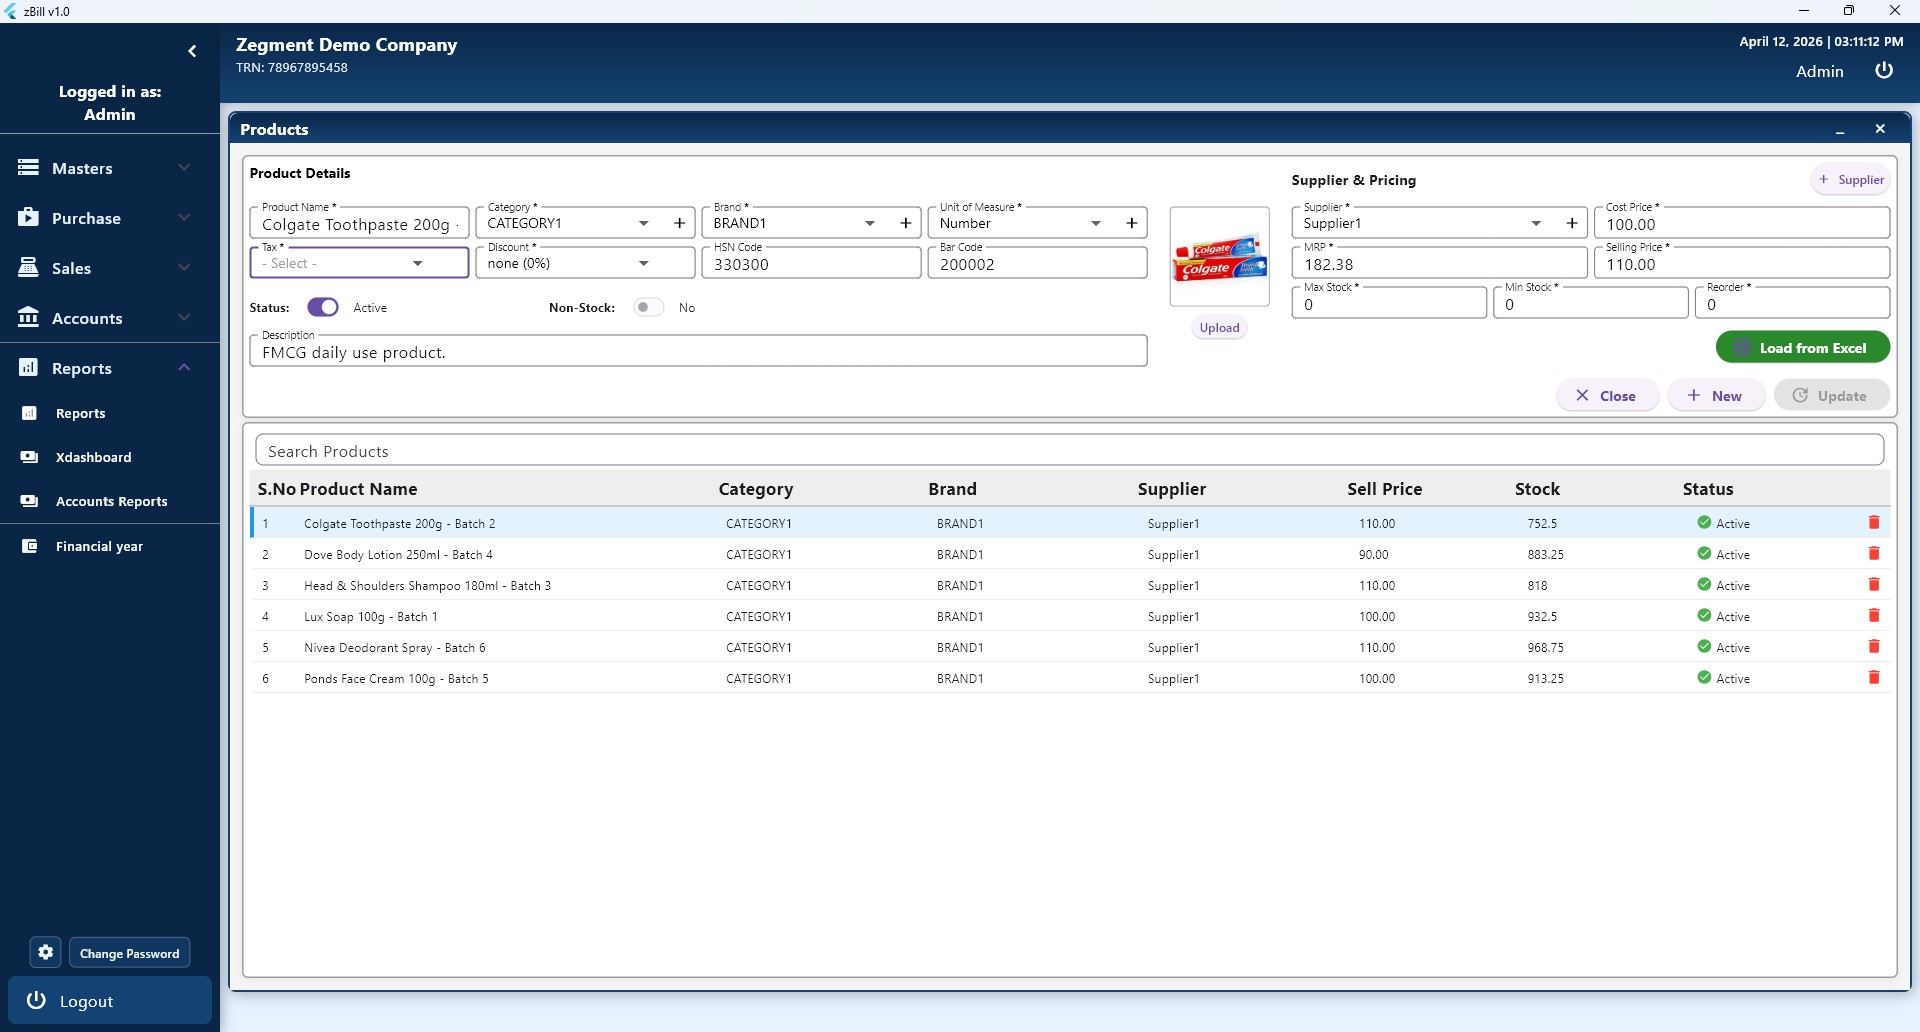Viewport: 1920px width, 1032px height.
Task: Click the Search Products field
Action: tap(1069, 451)
